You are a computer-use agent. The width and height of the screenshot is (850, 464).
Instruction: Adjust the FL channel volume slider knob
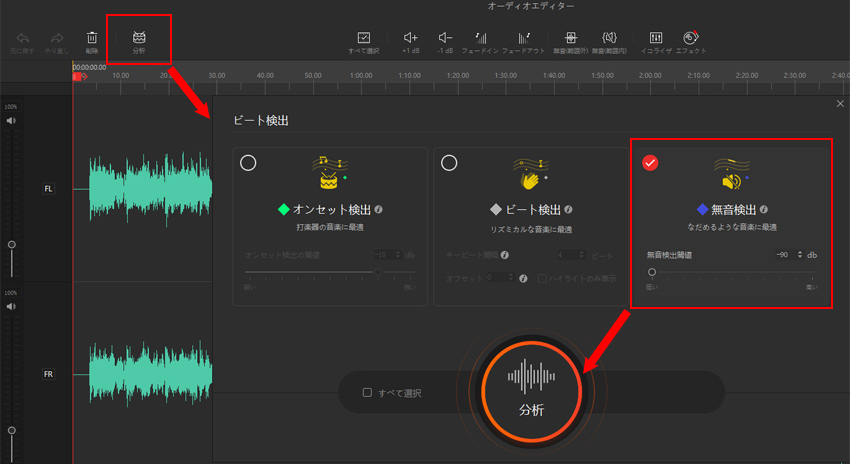pyautogui.click(x=11, y=244)
